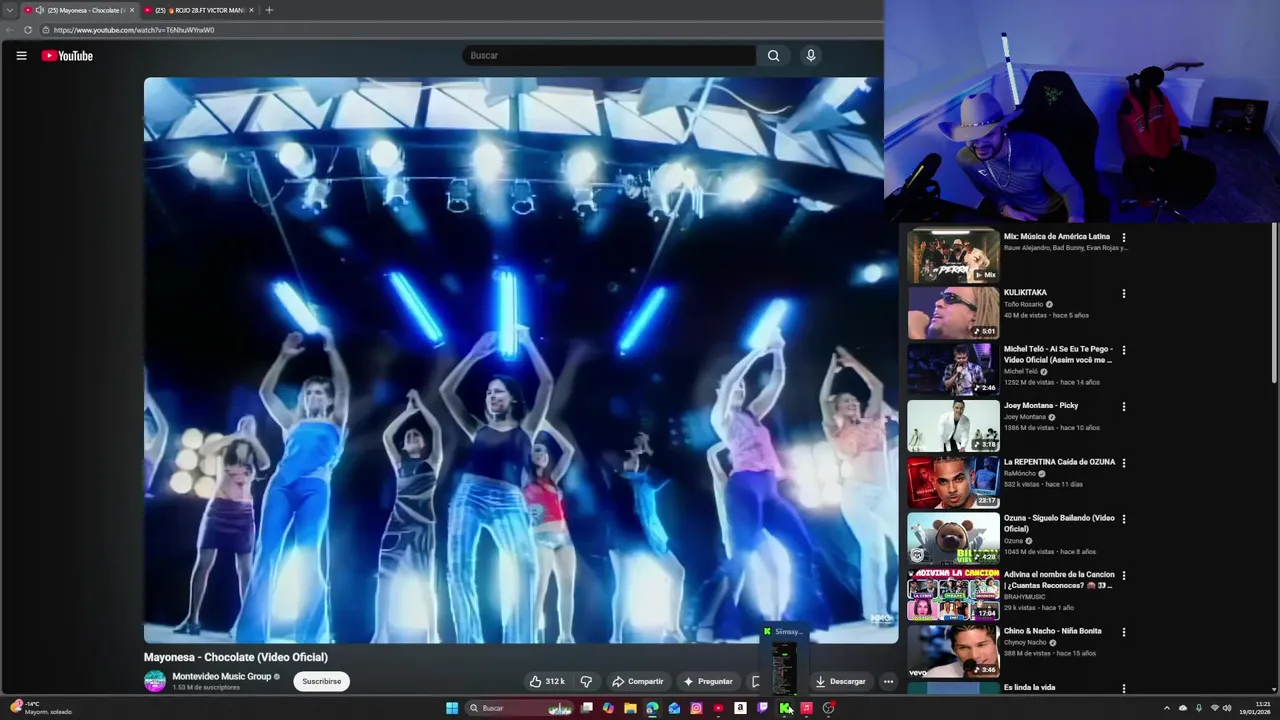
Task: Open options menu for Joey Montana - Picky
Action: (x=1124, y=407)
